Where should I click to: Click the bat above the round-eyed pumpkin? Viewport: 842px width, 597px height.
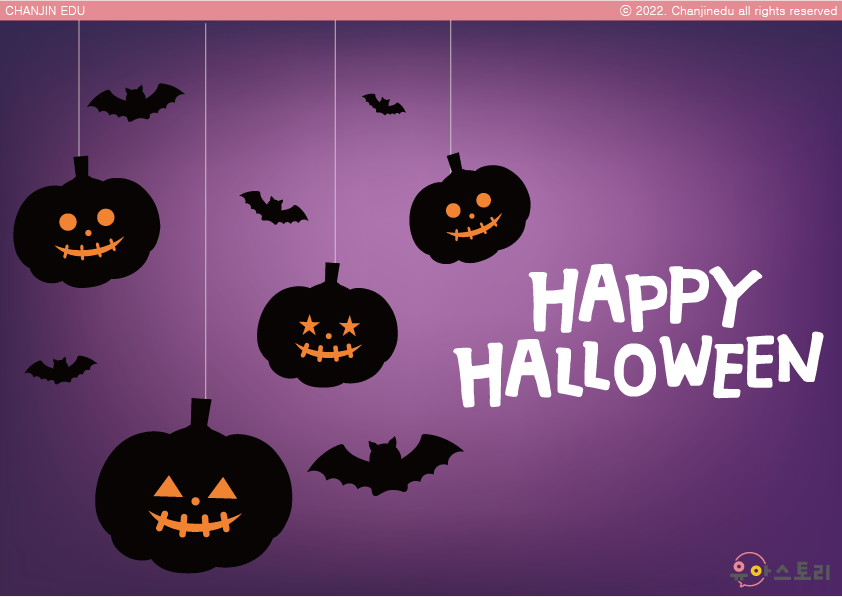(135, 102)
